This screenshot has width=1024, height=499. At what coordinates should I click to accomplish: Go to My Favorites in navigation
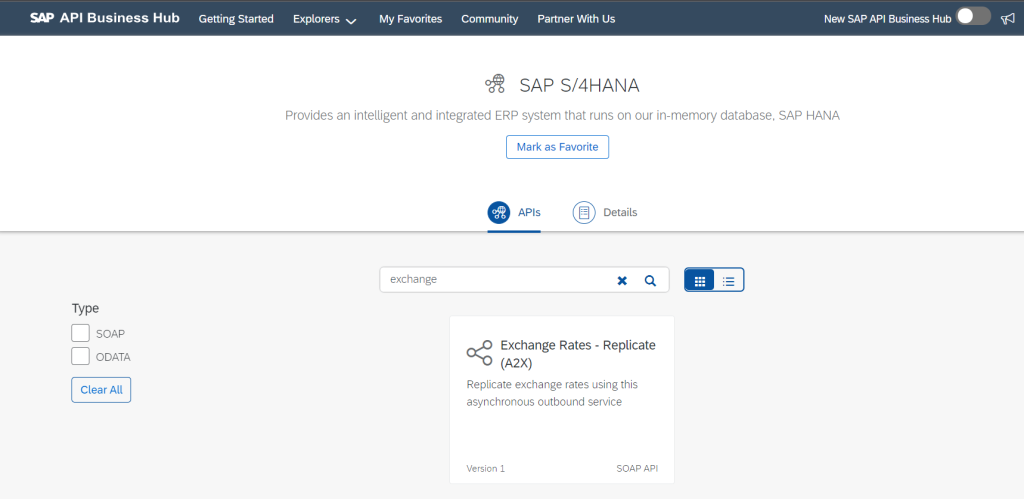pyautogui.click(x=411, y=19)
